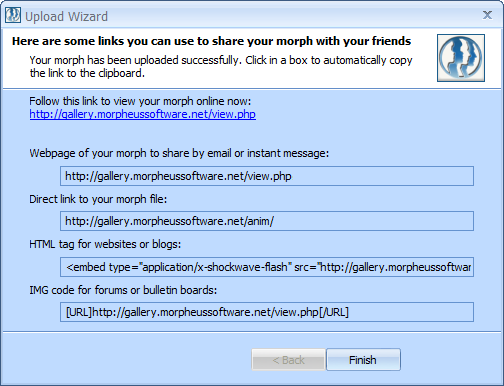Click the Morpheus faces logo in header
Screen dimensions: 504x386
click(461, 58)
